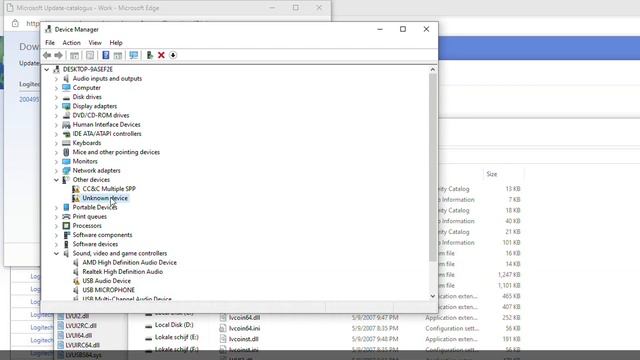This screenshot has height=360, width=640.
Task: Open the Action menu
Action: pos(71,42)
